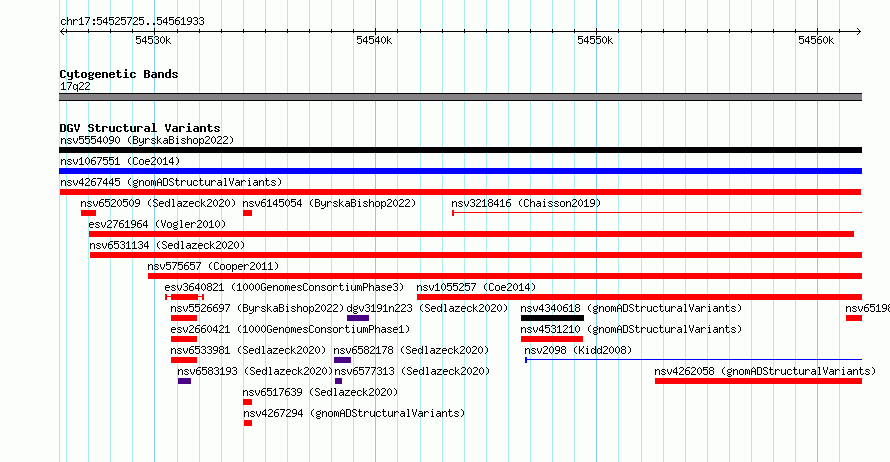The height and width of the screenshot is (462, 890).
Task: Select the nsv6533981 red glyph
Action: click(184, 360)
